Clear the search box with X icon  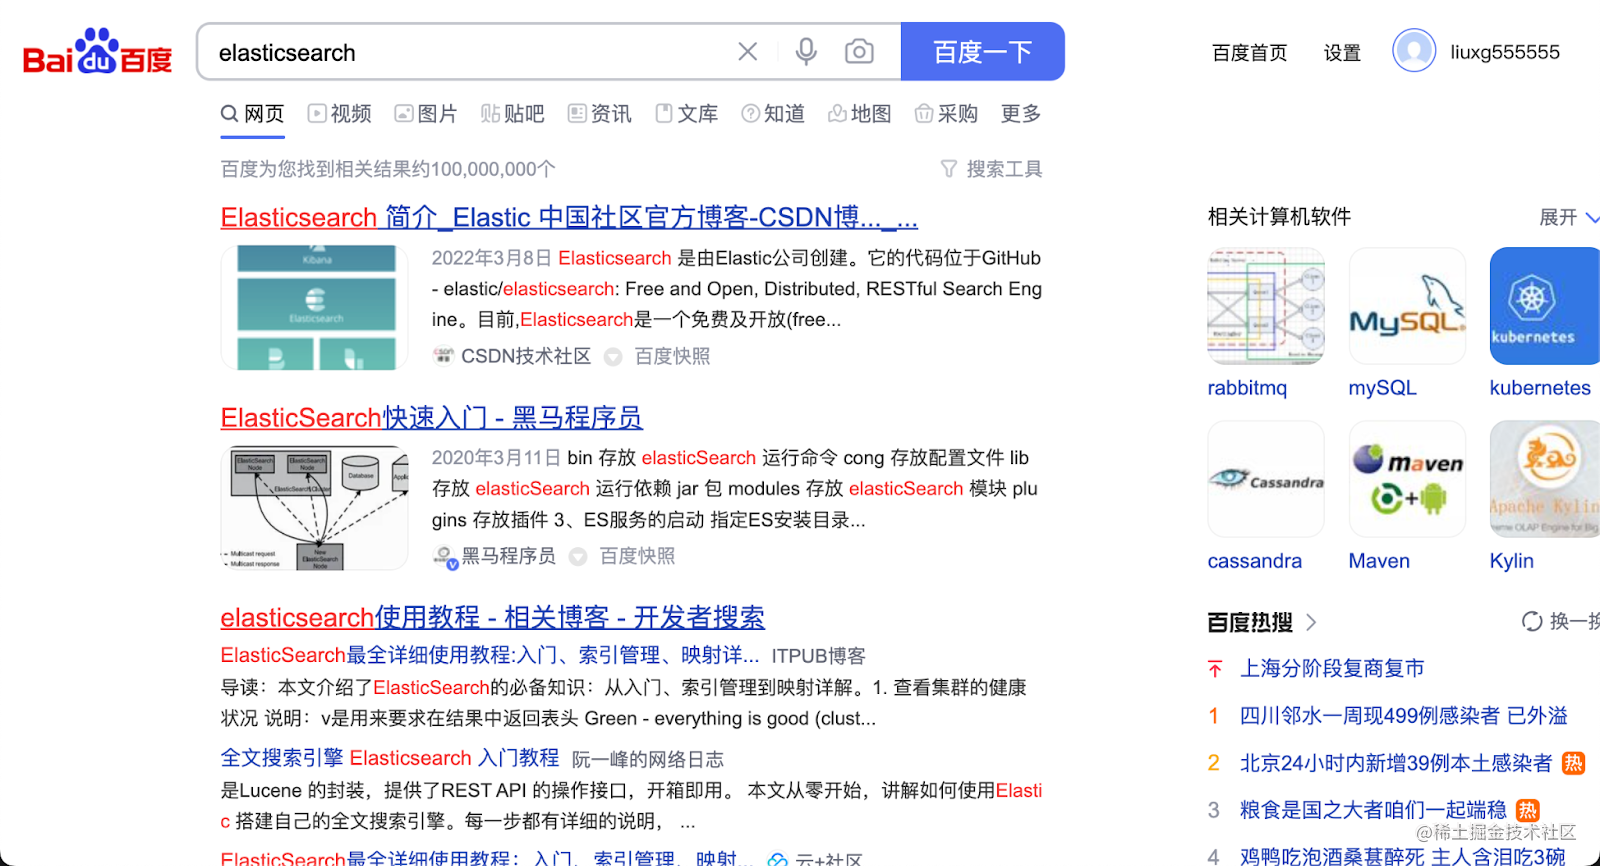coord(748,52)
